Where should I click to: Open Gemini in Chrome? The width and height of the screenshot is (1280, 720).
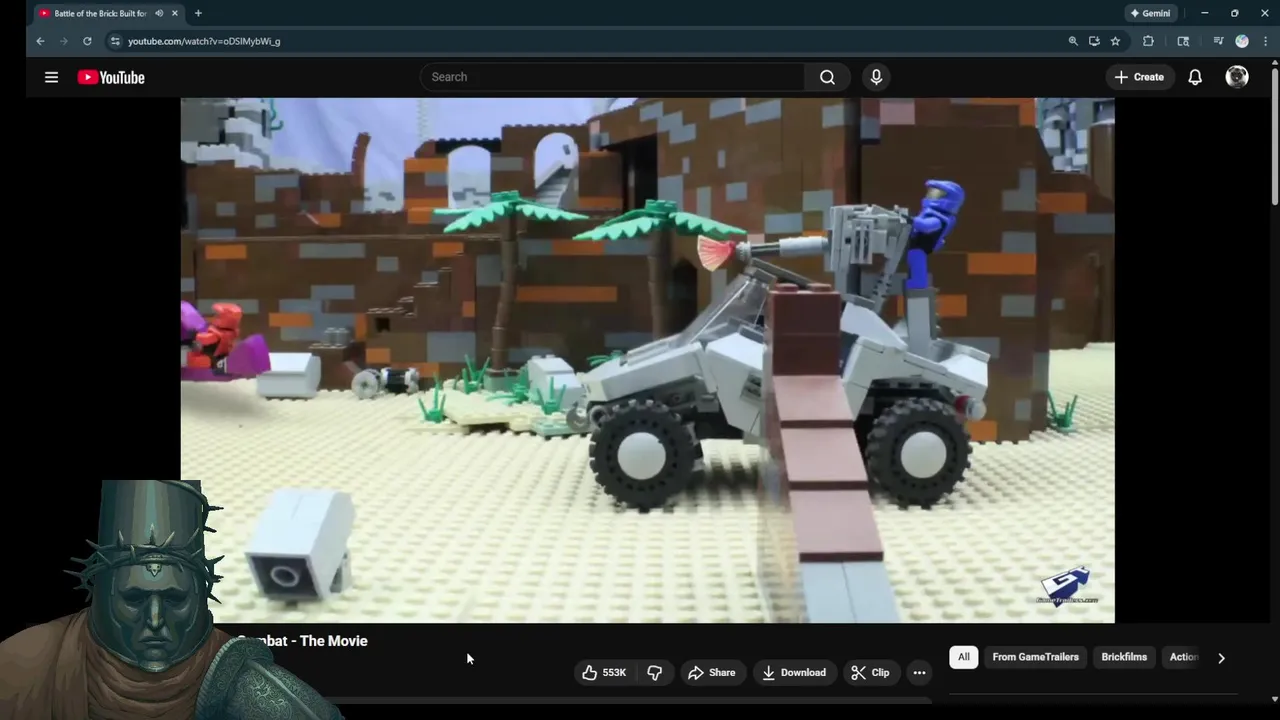pos(1149,13)
